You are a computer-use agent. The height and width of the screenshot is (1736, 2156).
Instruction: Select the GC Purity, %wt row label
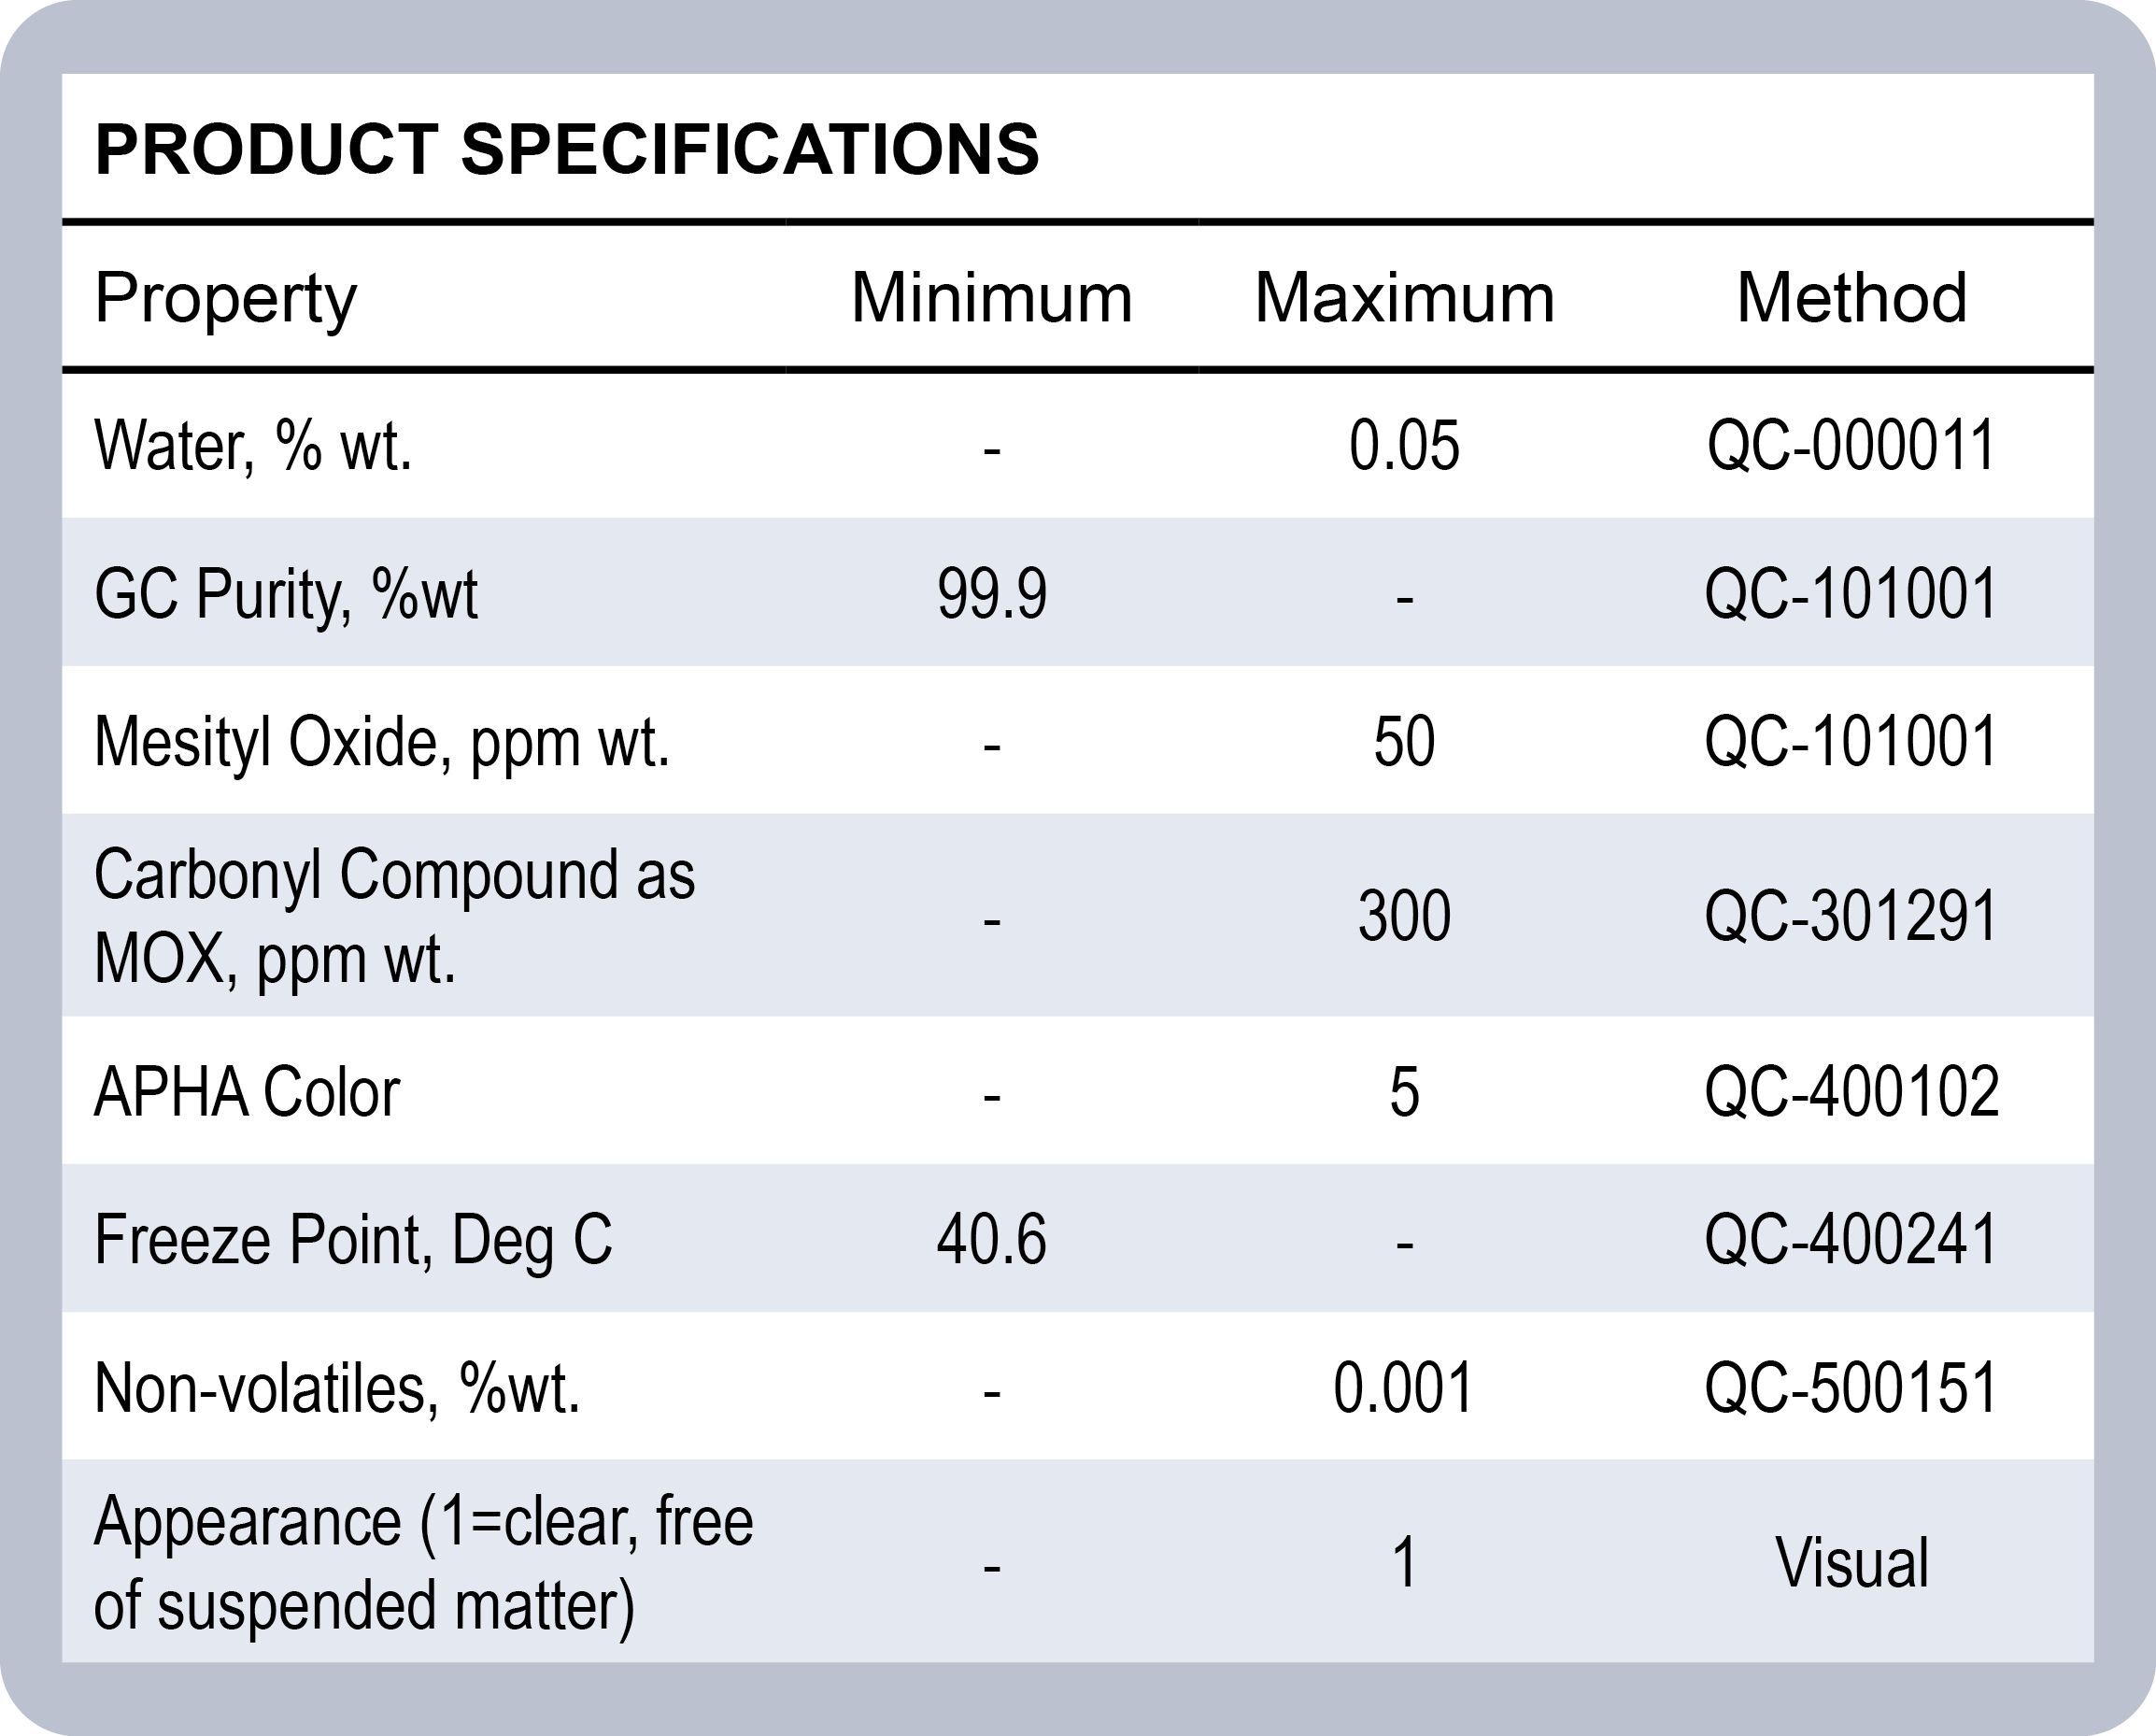tap(286, 594)
